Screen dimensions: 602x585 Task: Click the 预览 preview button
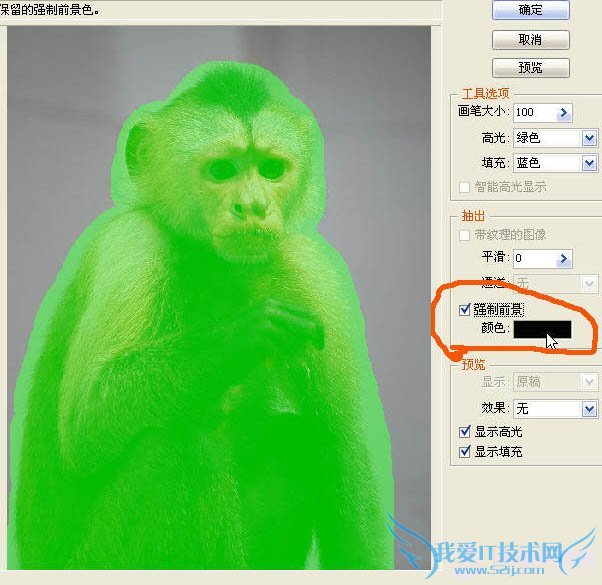[531, 68]
